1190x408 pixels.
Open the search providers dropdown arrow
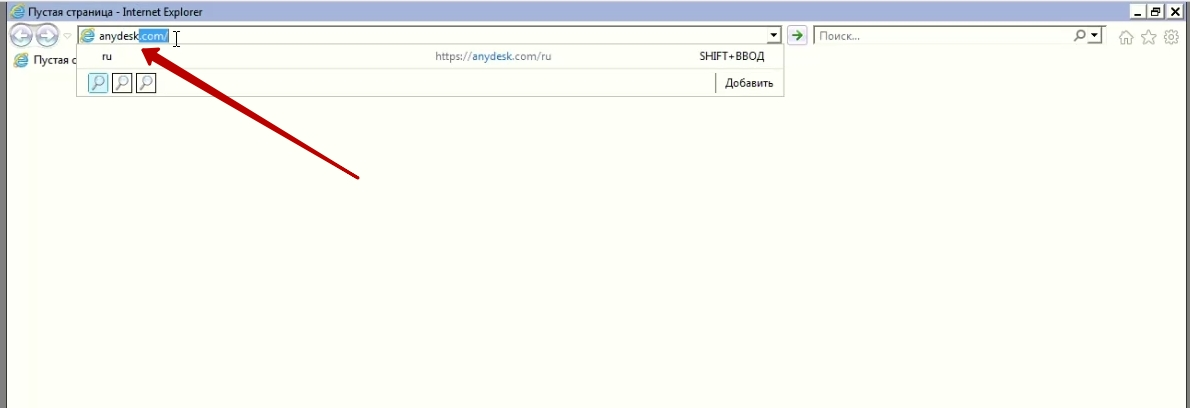click(x=1094, y=36)
